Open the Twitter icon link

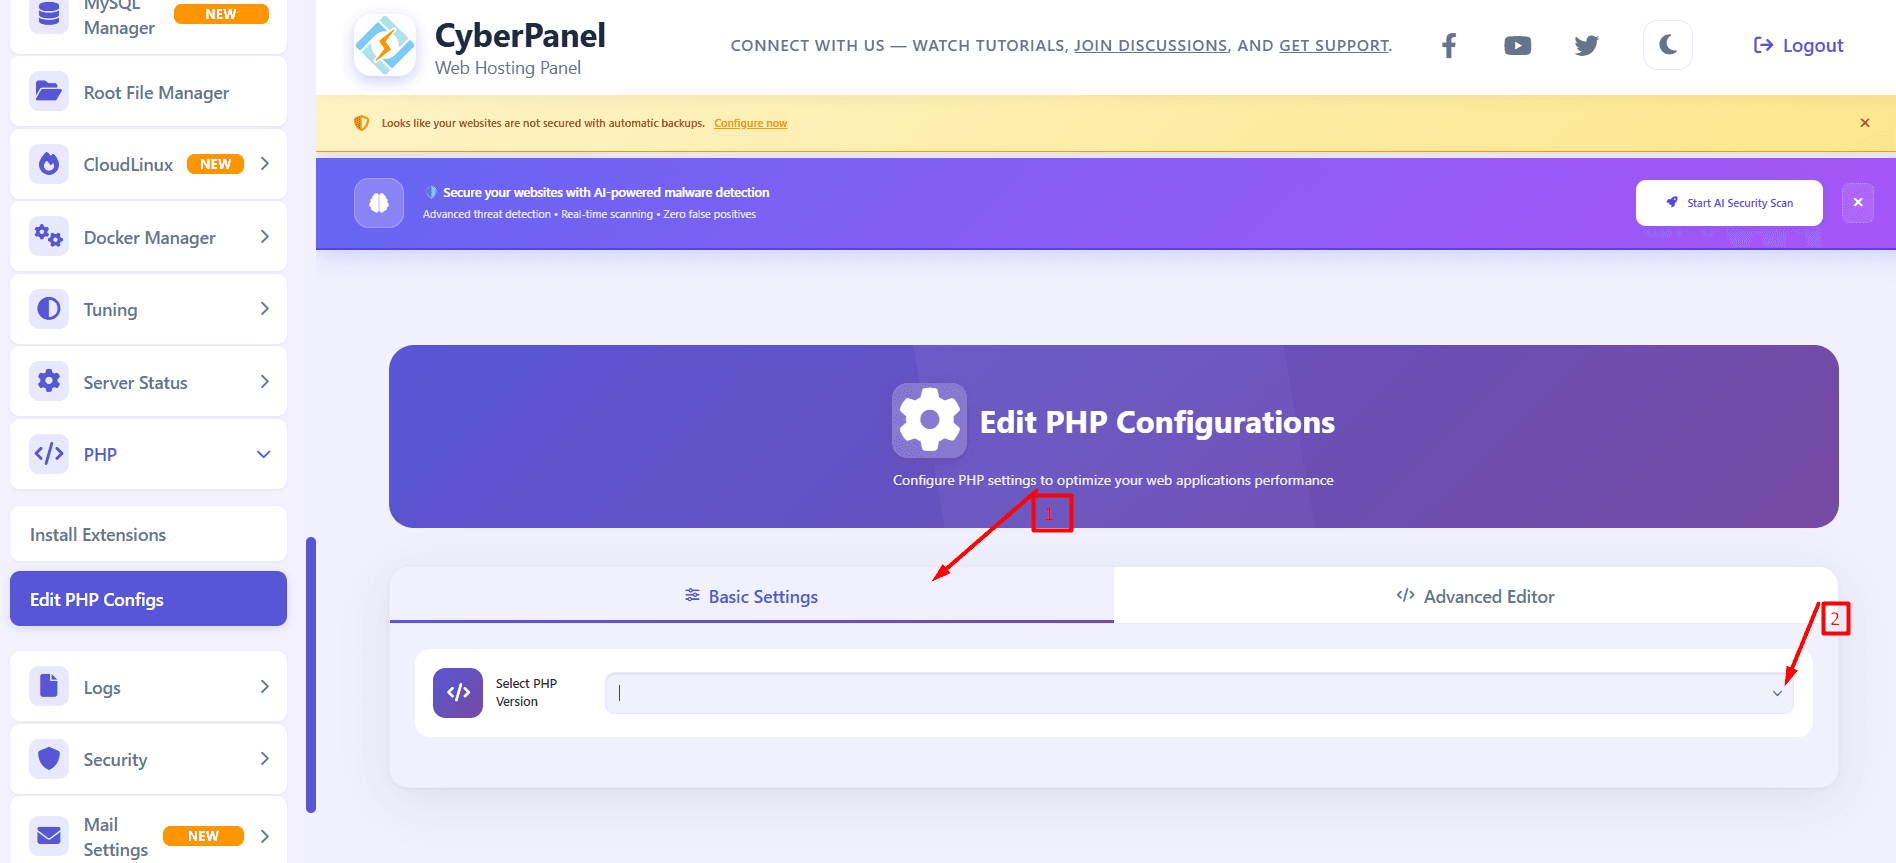[1586, 46]
